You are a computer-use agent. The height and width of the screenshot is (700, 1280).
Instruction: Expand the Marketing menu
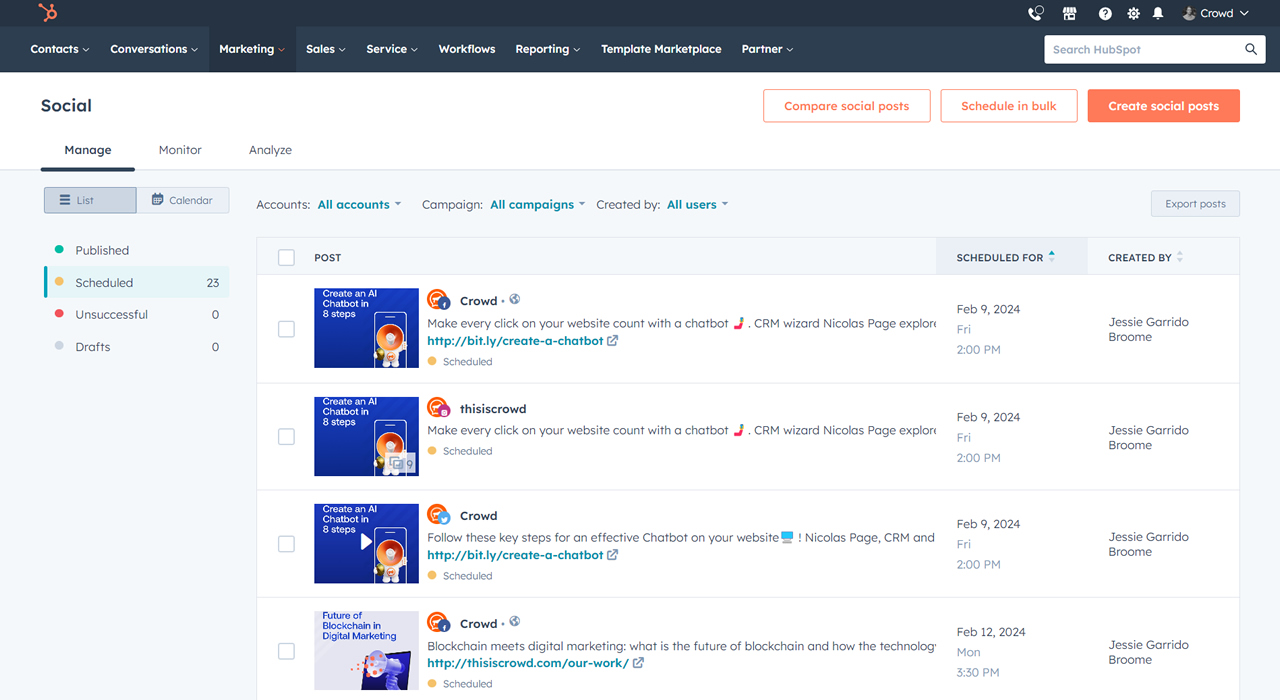pyautogui.click(x=252, y=49)
